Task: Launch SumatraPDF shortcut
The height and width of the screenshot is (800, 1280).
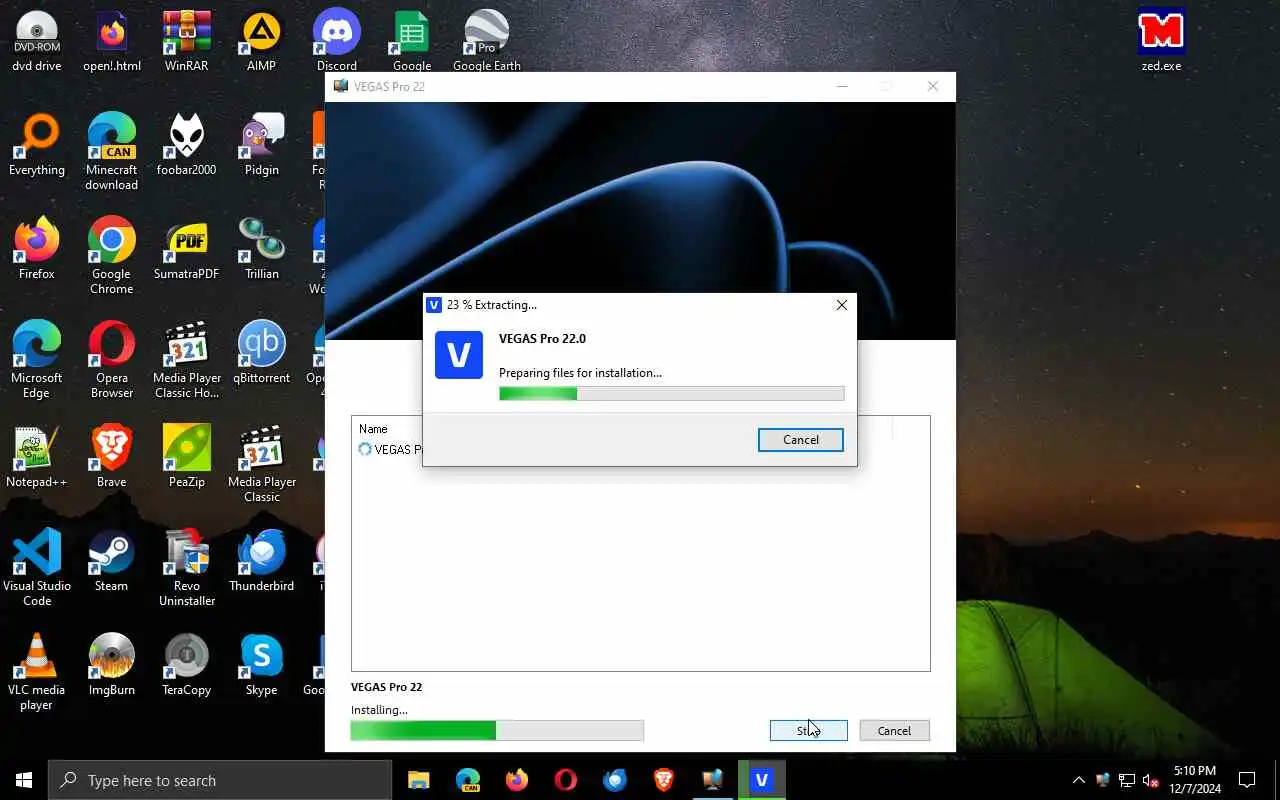Action: [x=187, y=250]
